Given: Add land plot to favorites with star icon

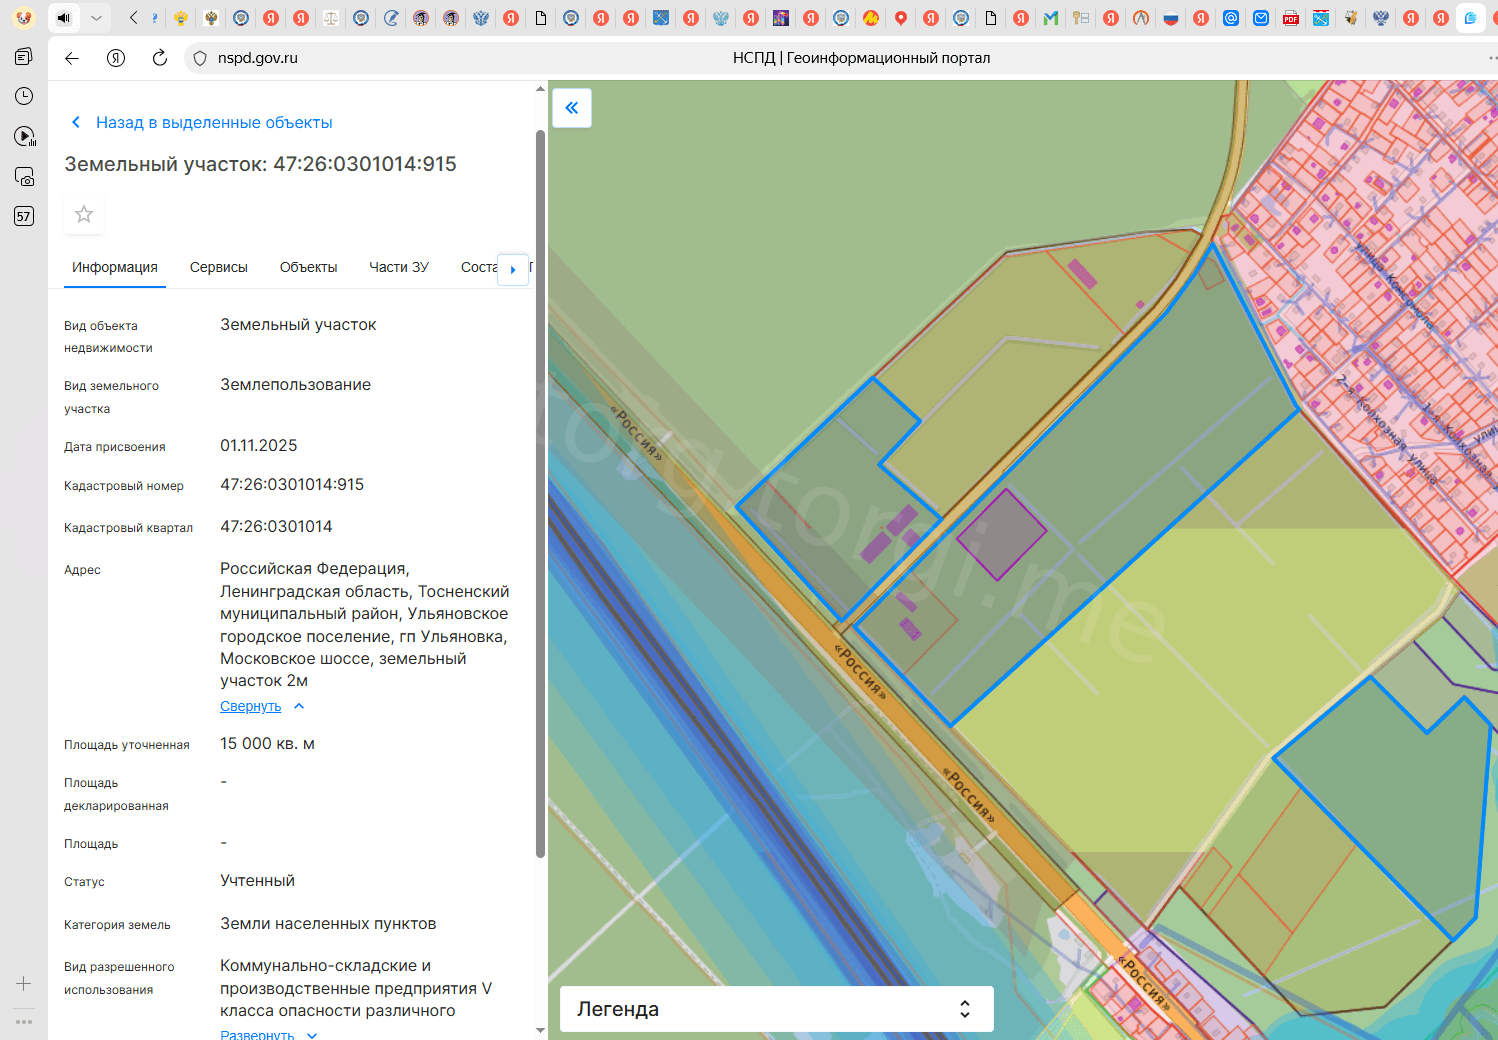Looking at the screenshot, I should coord(84,214).
